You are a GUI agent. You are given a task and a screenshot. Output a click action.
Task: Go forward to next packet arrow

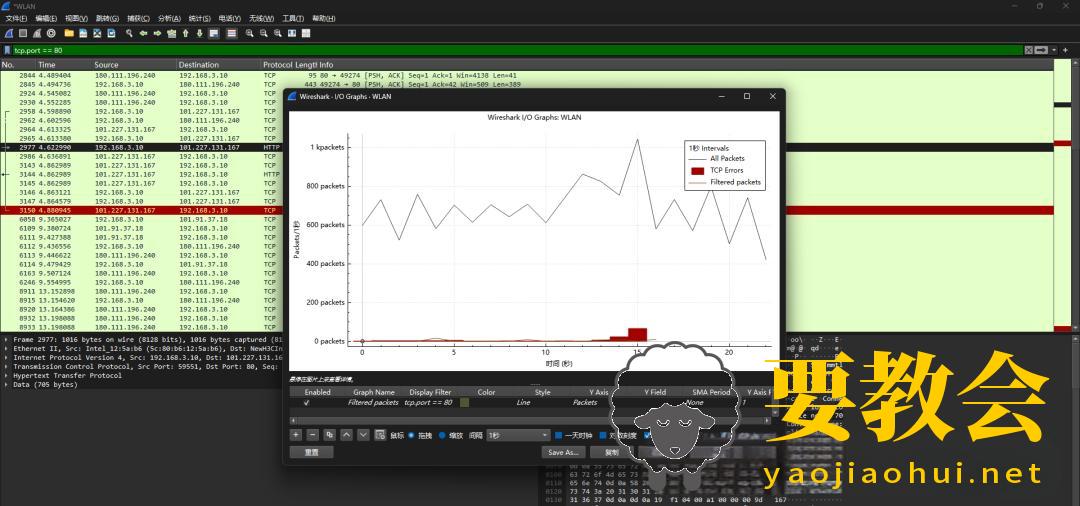157,33
